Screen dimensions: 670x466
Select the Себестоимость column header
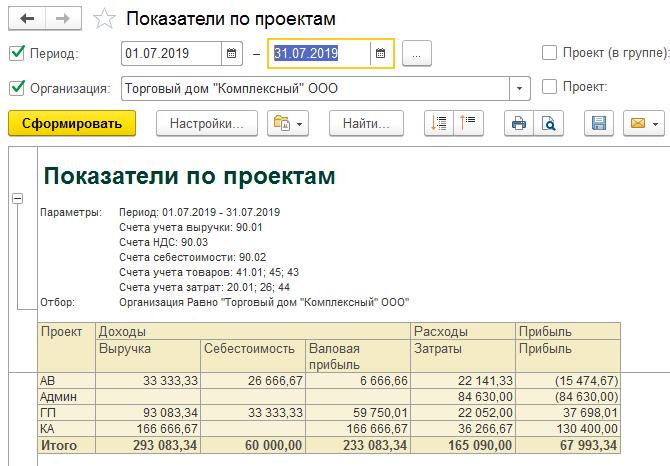[x=253, y=355]
